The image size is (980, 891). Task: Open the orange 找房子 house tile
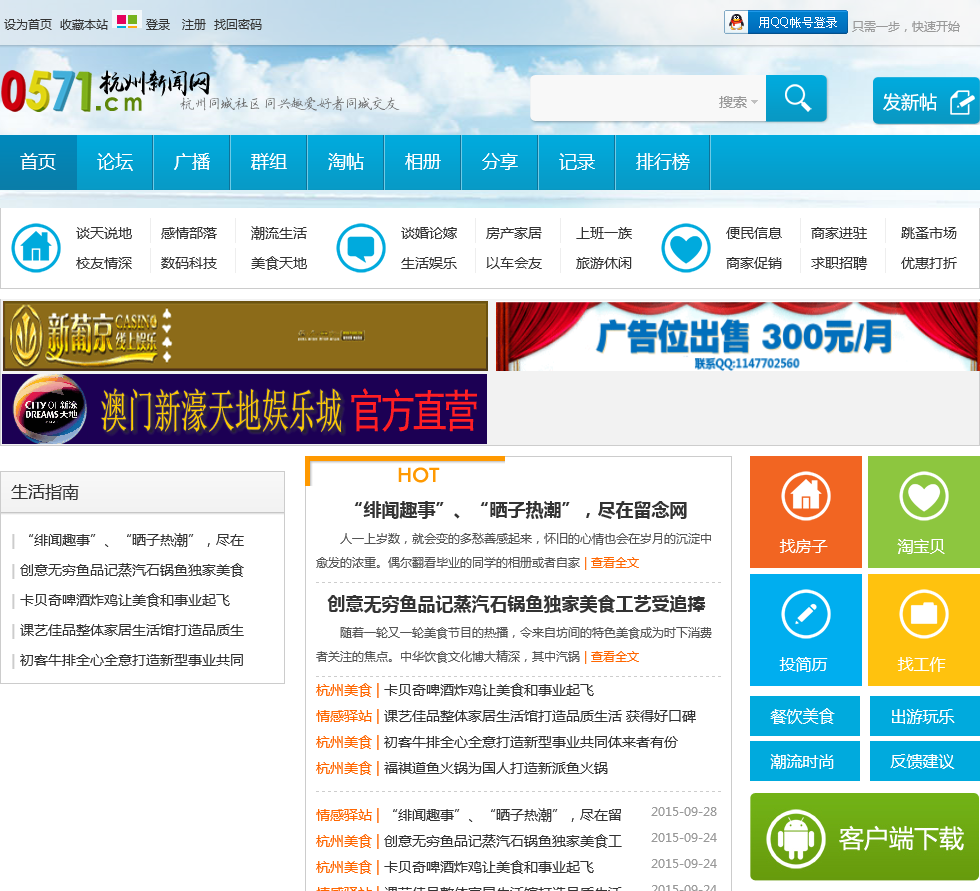point(806,512)
